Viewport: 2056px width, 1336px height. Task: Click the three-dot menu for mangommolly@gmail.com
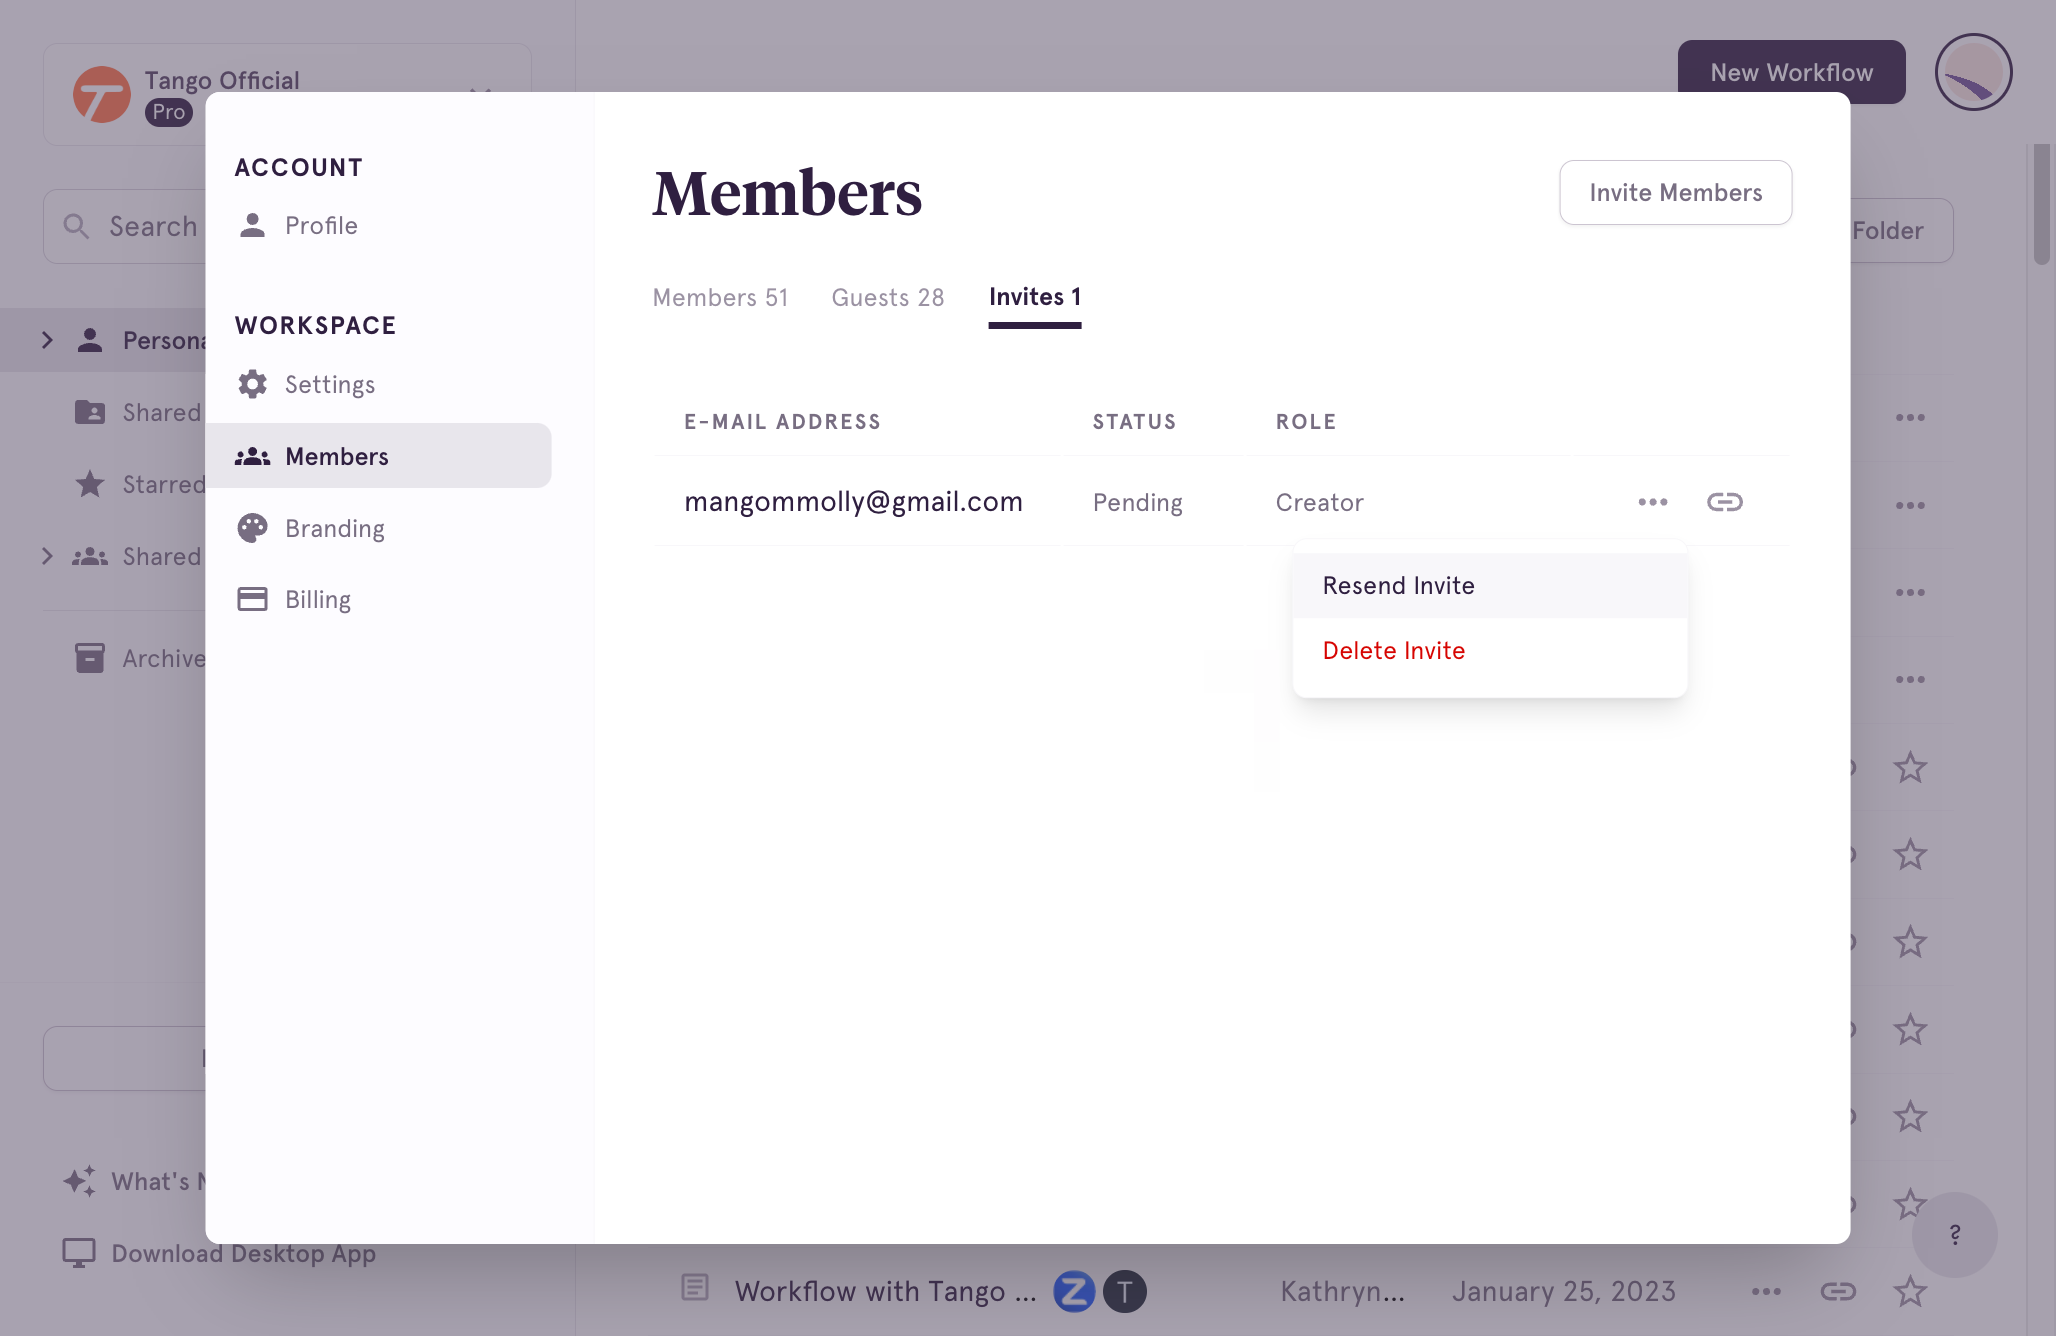click(1652, 502)
